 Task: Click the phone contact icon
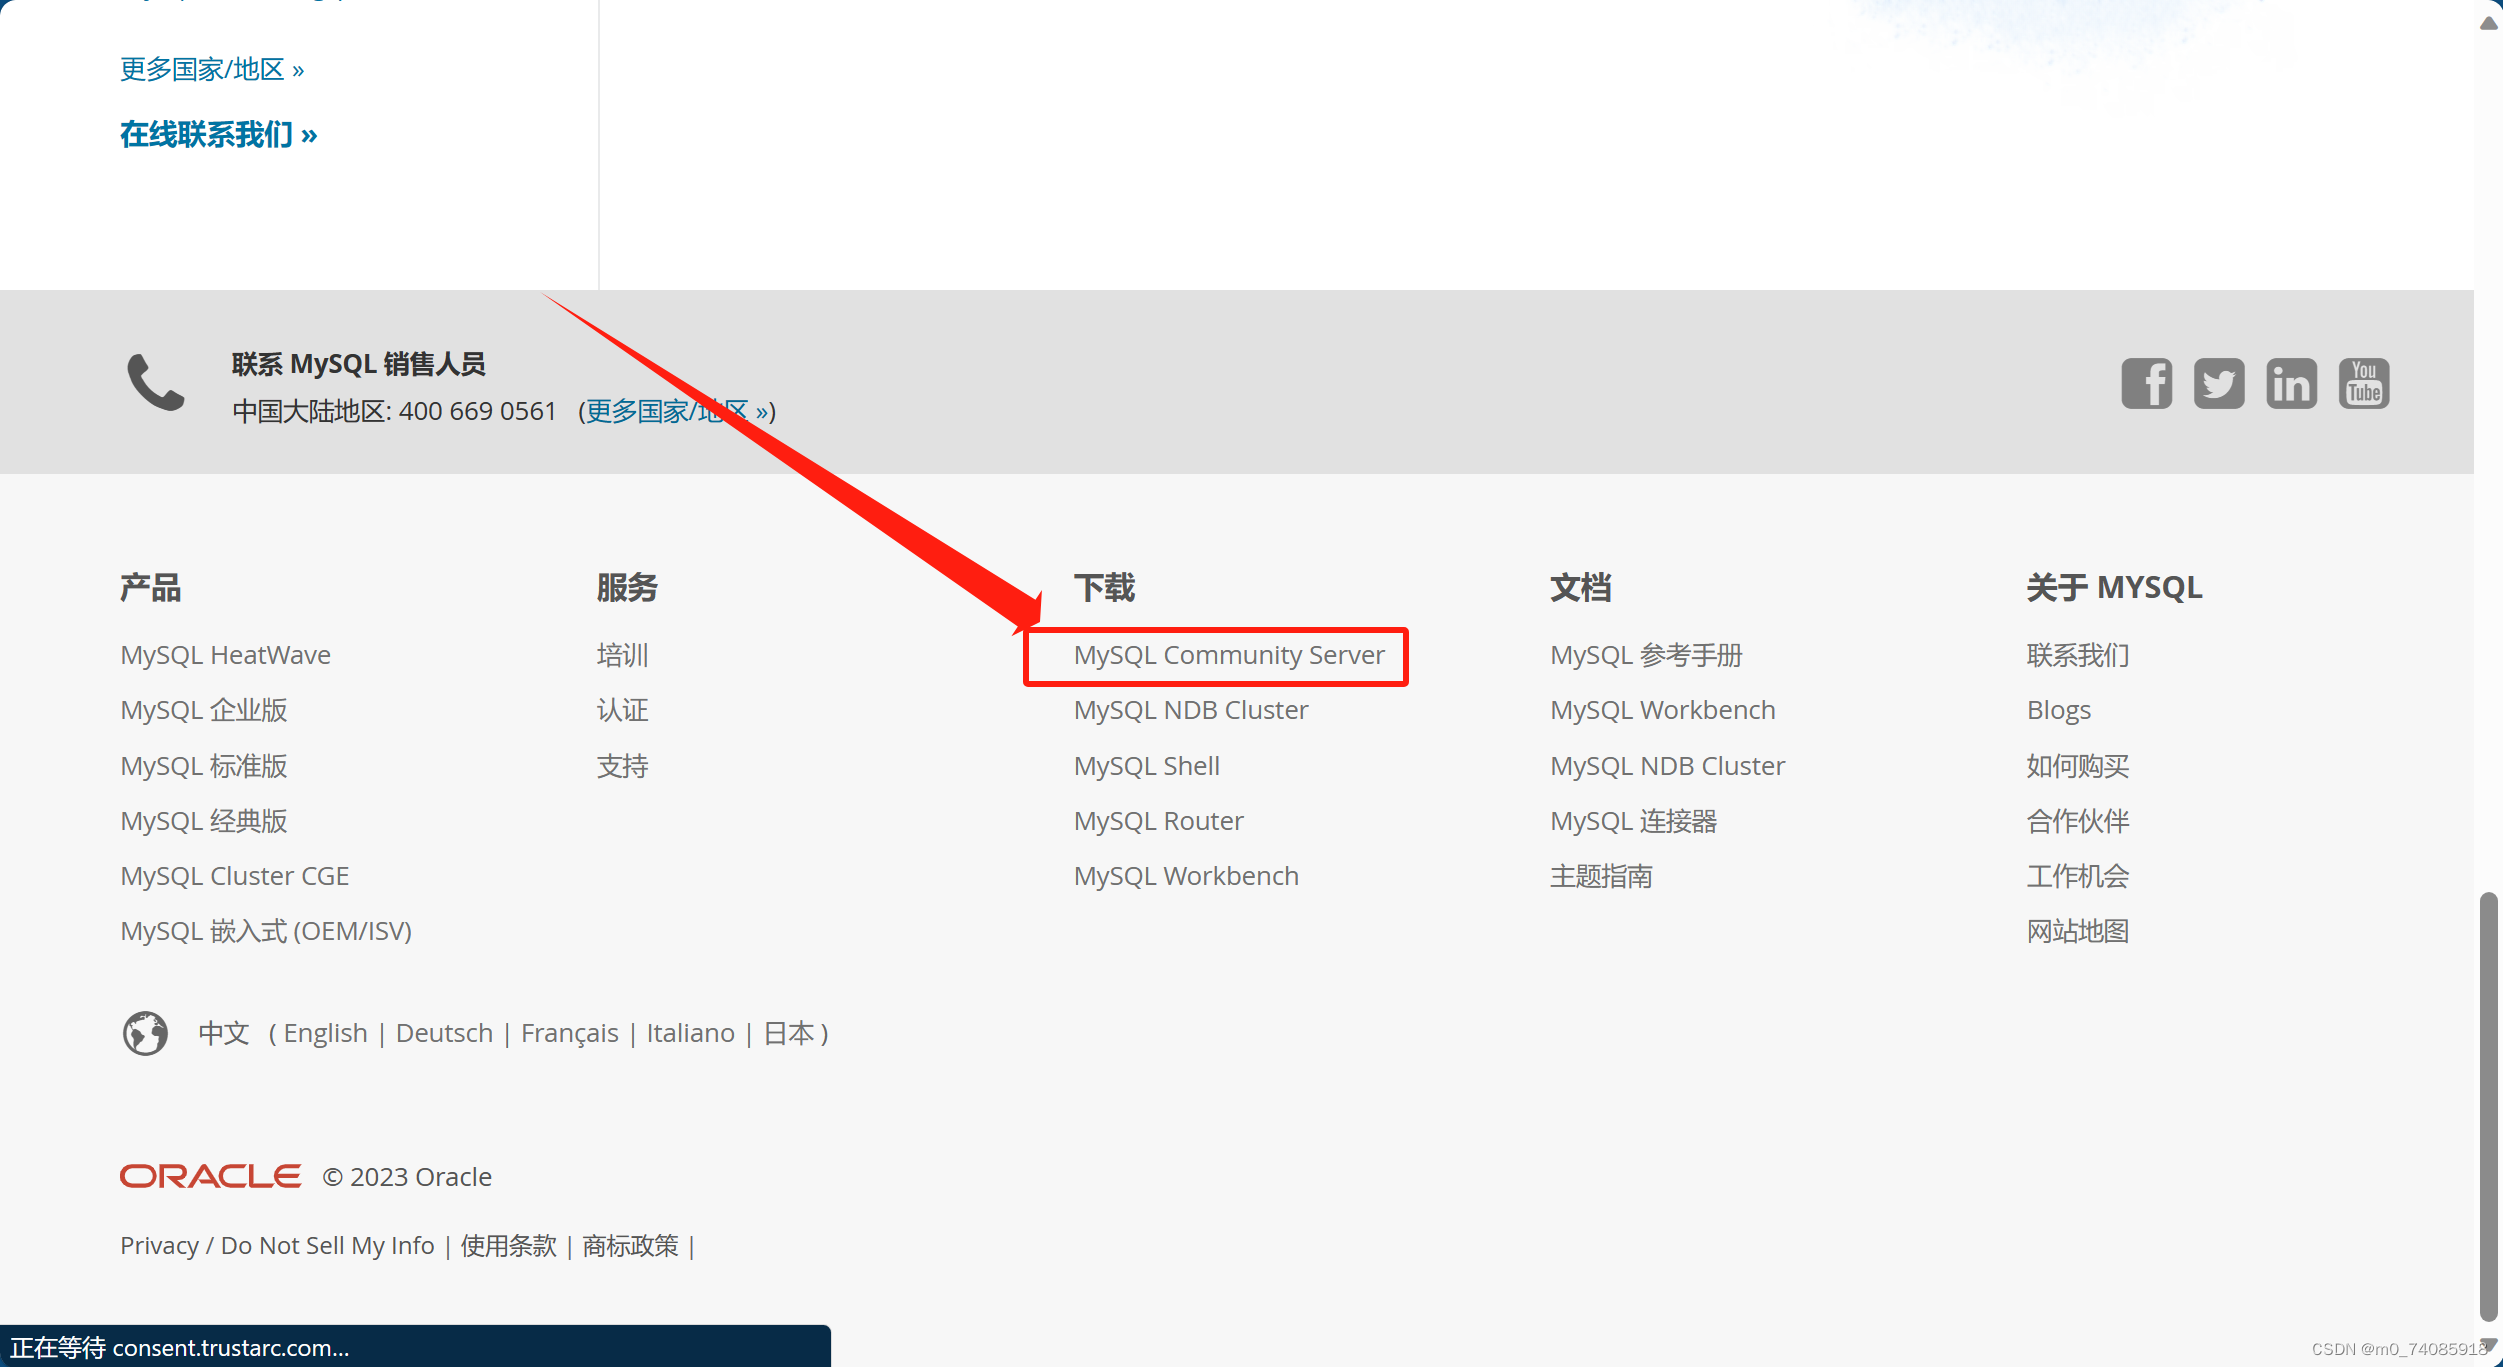click(156, 382)
